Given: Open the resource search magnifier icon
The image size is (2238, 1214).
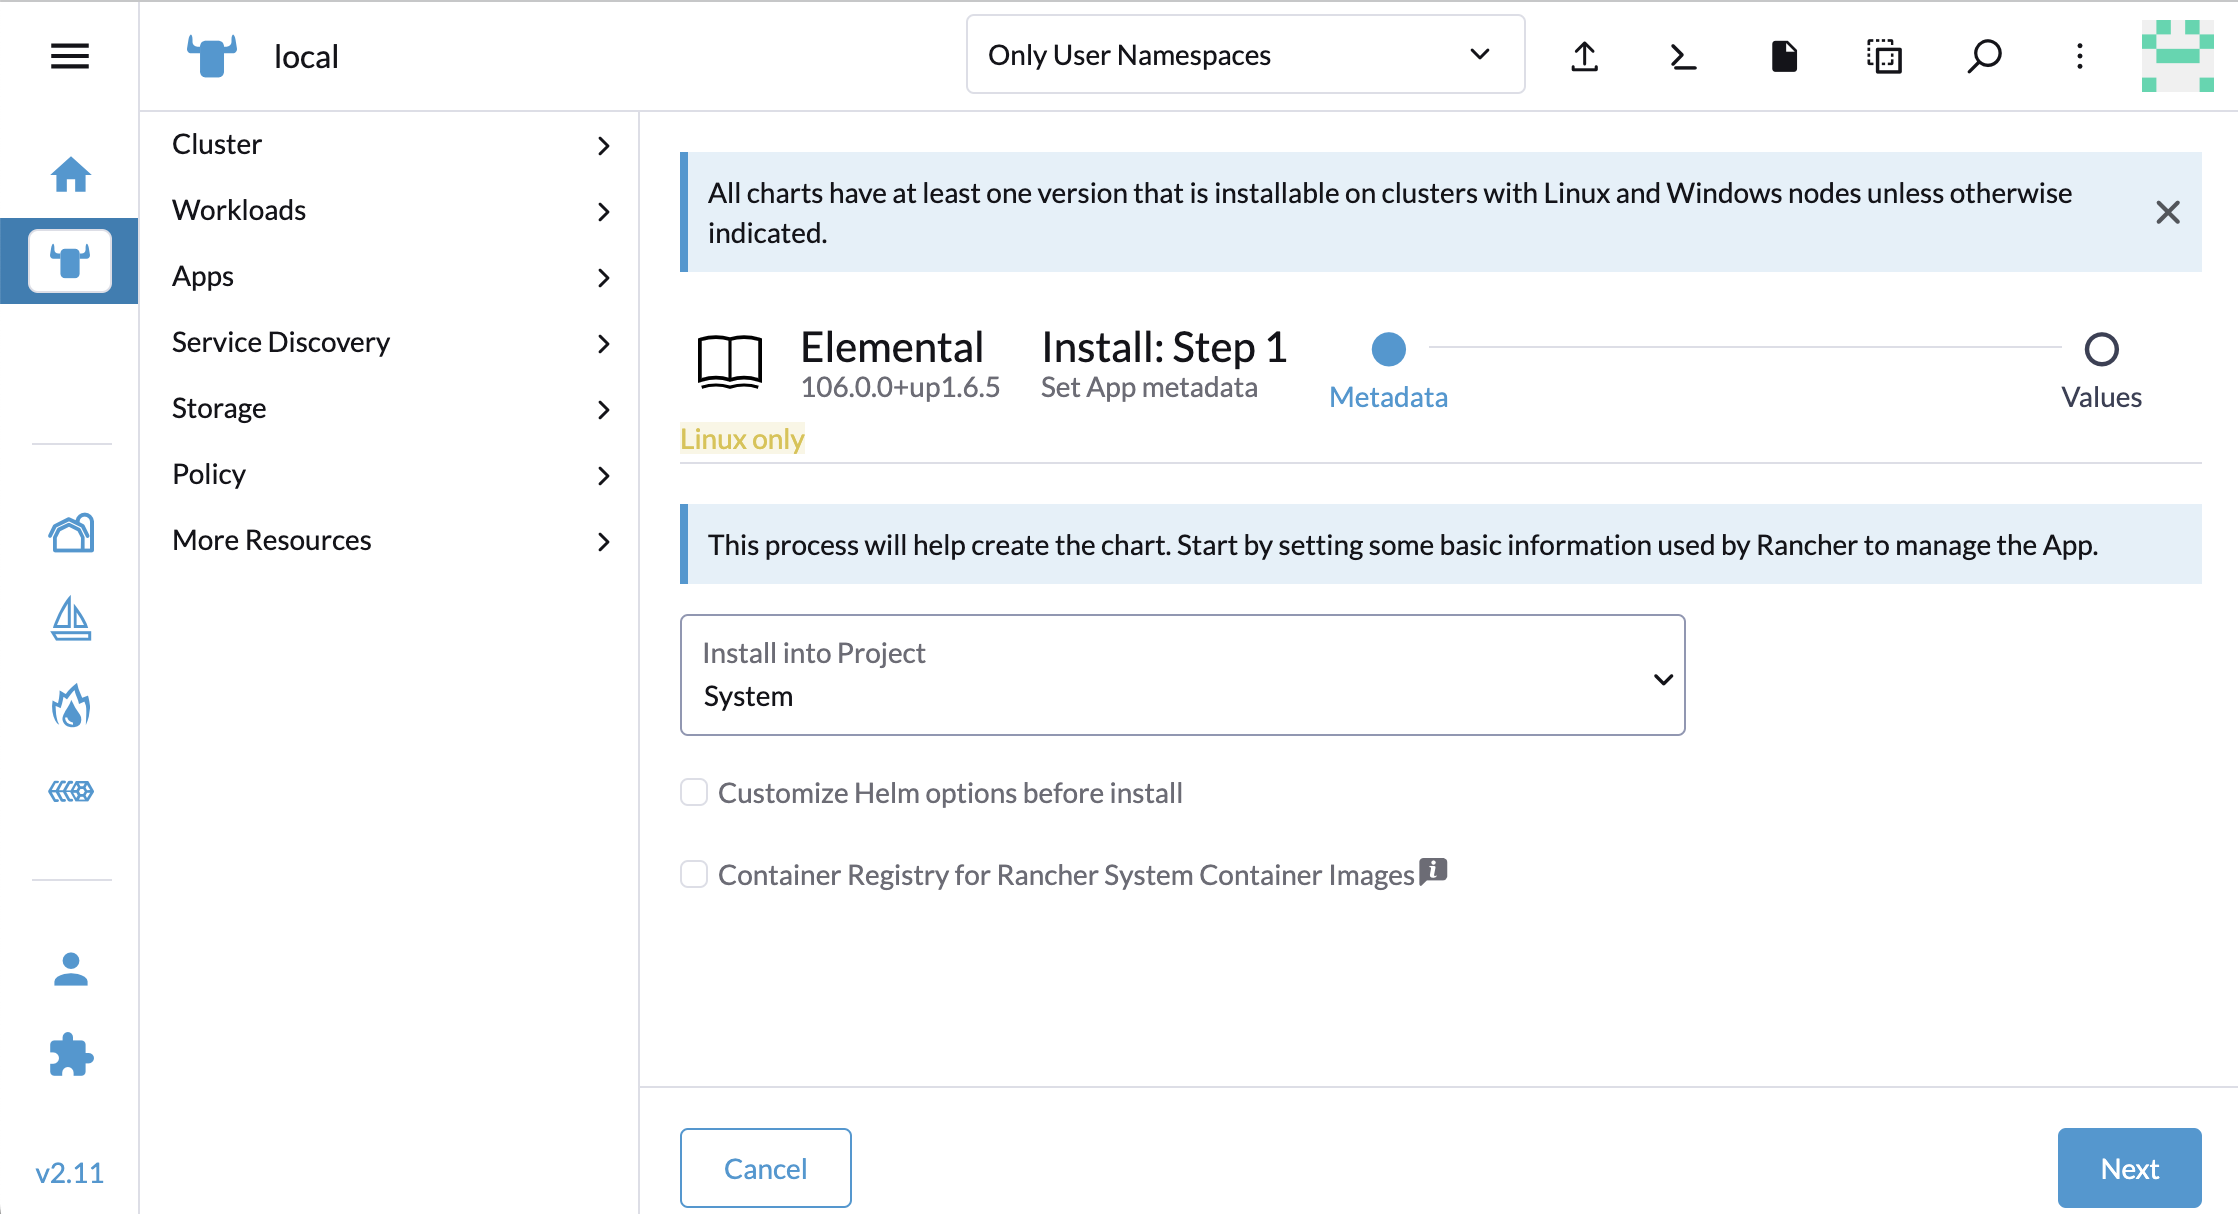Looking at the screenshot, I should [x=1984, y=56].
